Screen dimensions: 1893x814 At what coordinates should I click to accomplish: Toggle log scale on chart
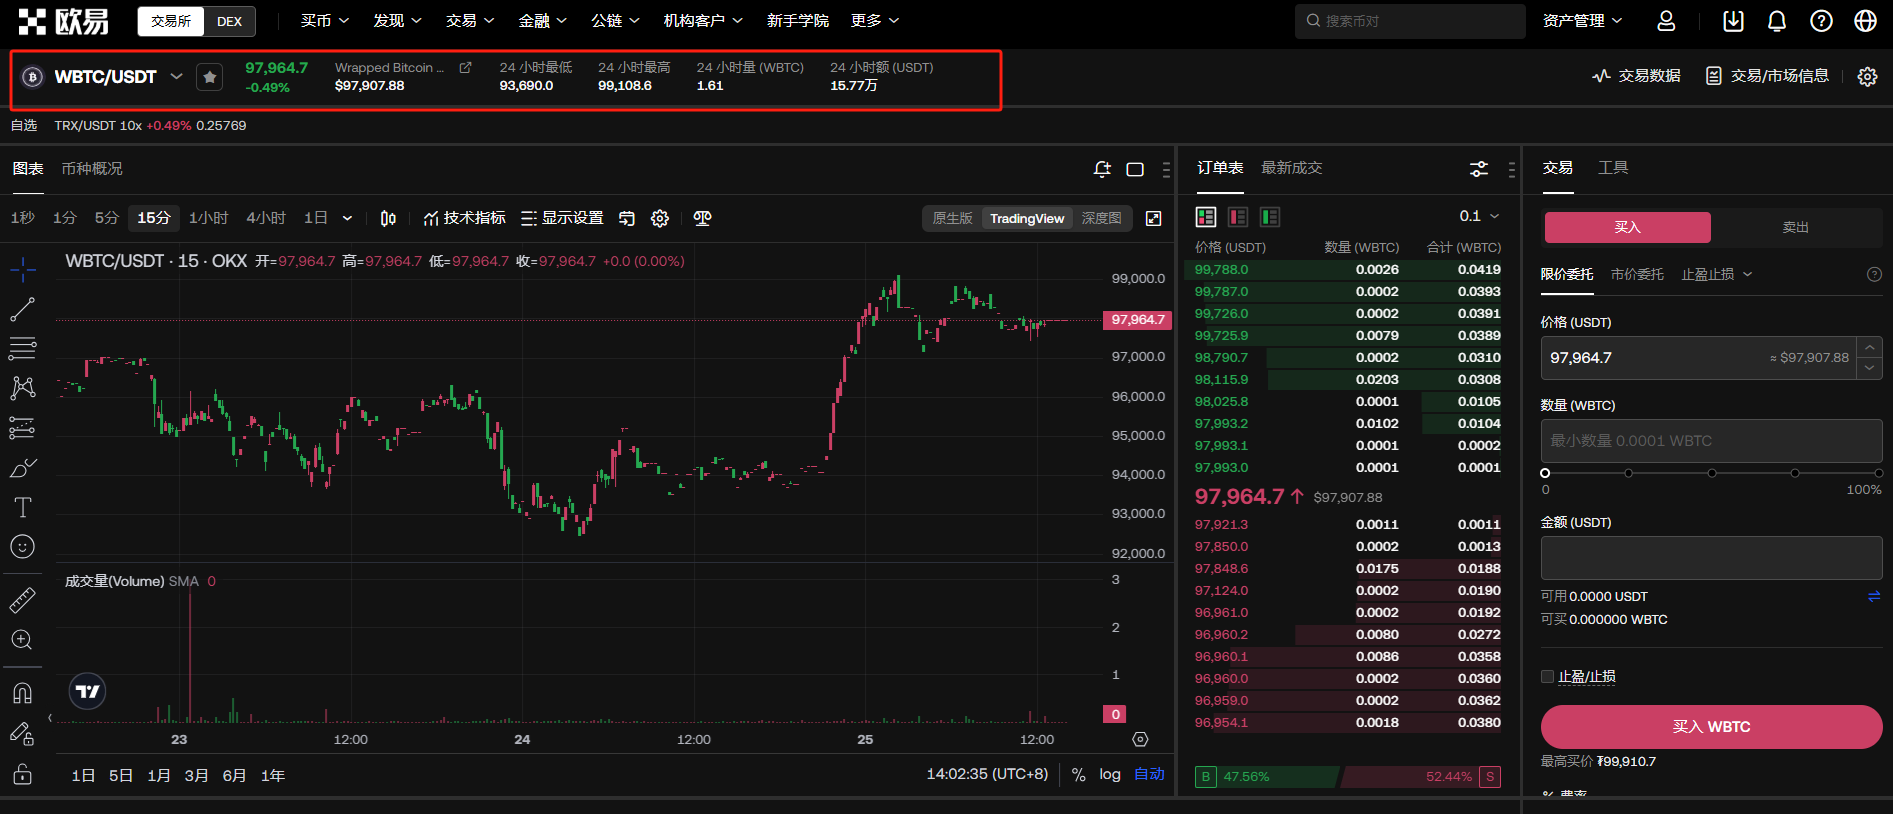[1109, 774]
